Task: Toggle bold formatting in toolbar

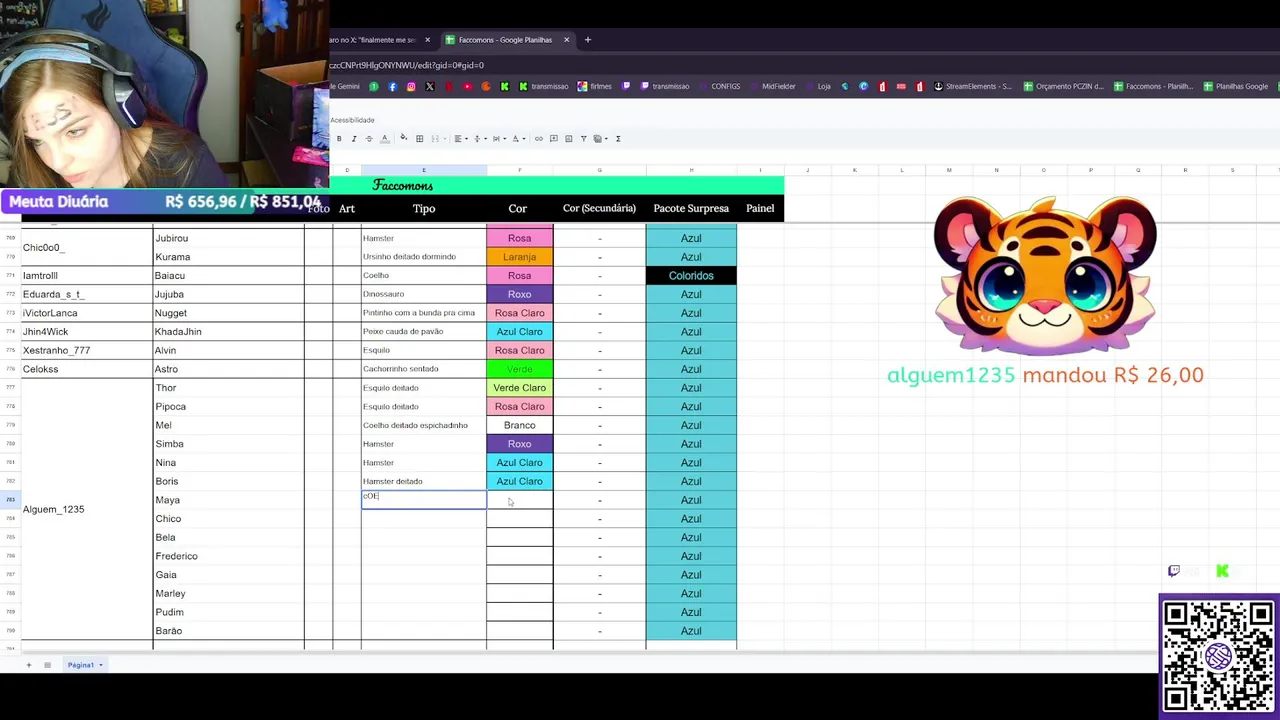Action: click(339, 138)
